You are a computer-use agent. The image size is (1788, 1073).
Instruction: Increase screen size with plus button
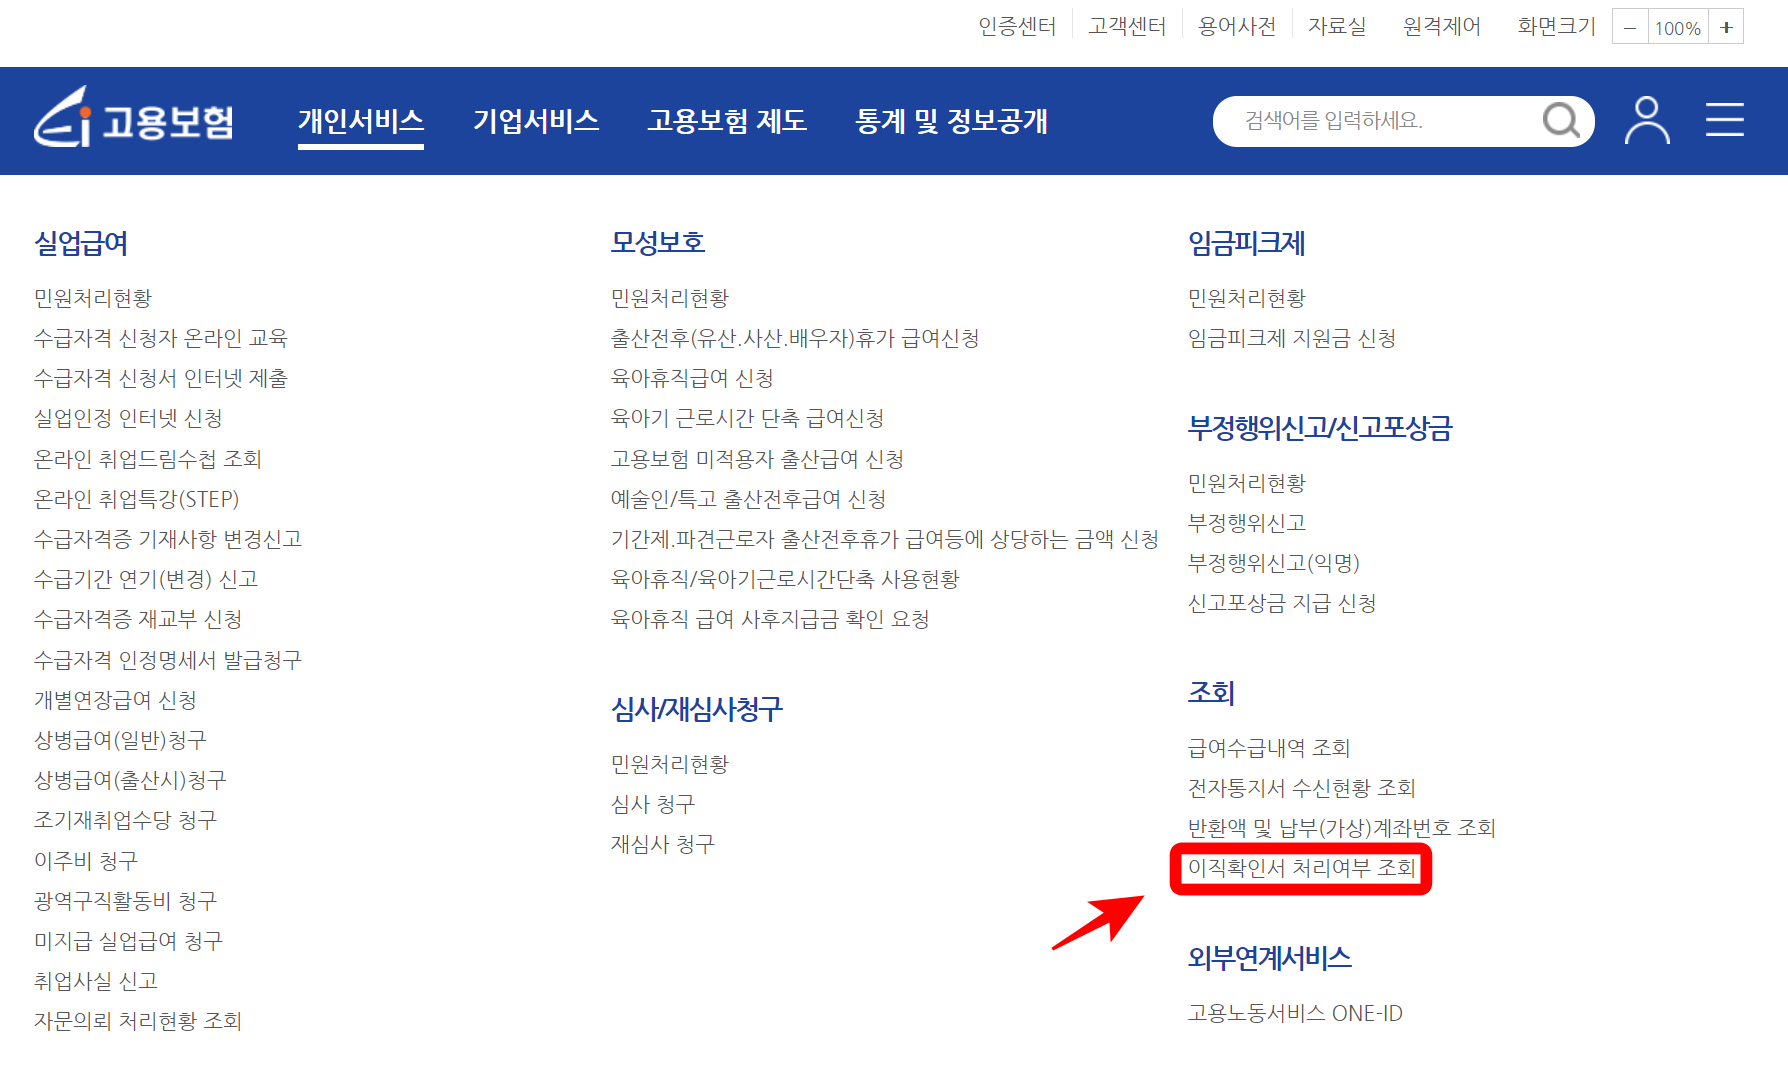(1726, 27)
